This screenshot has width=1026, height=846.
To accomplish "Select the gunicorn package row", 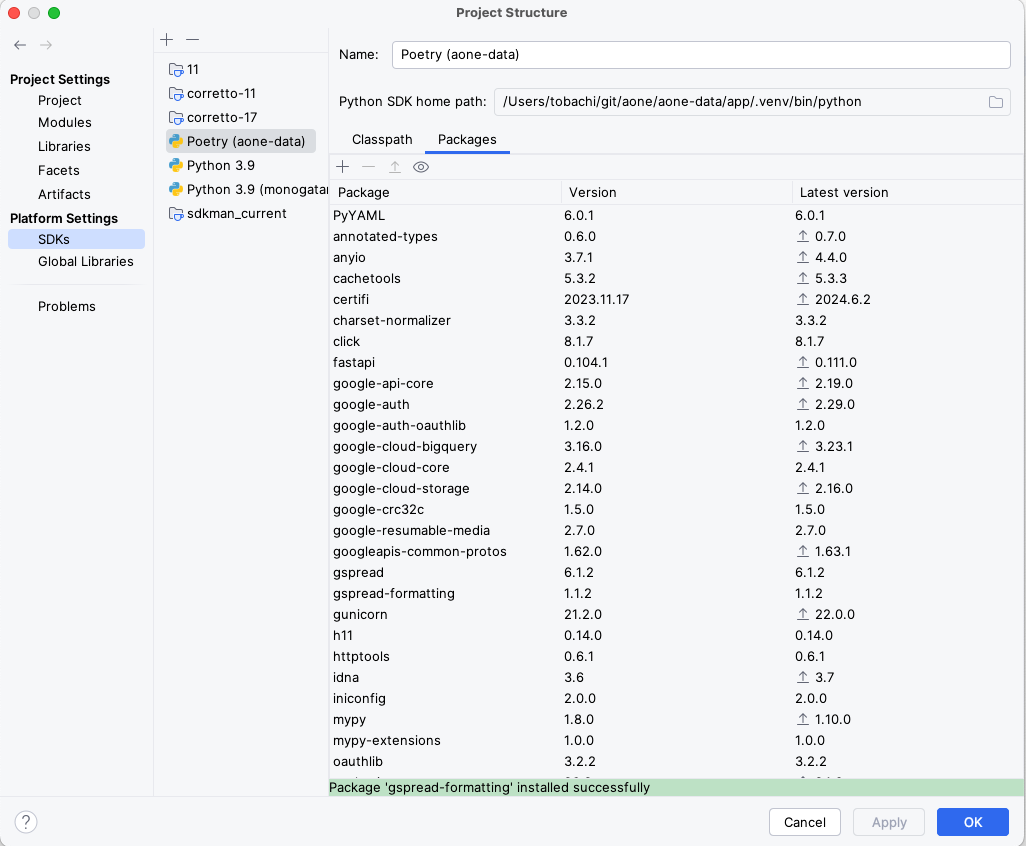I will click(x=360, y=614).
